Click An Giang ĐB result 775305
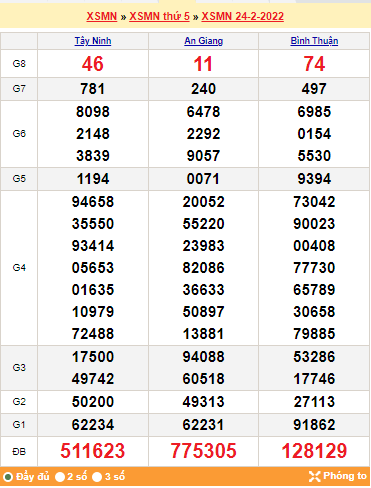The image size is (371, 488). click(x=203, y=451)
